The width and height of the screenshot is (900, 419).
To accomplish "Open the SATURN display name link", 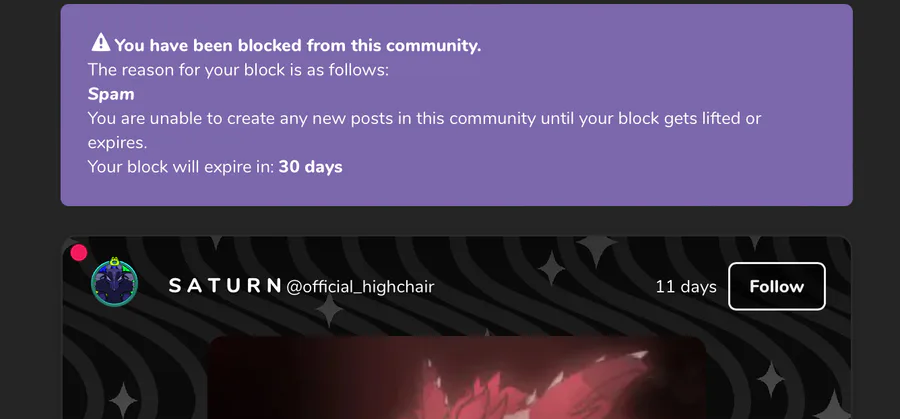I will click(224, 286).
